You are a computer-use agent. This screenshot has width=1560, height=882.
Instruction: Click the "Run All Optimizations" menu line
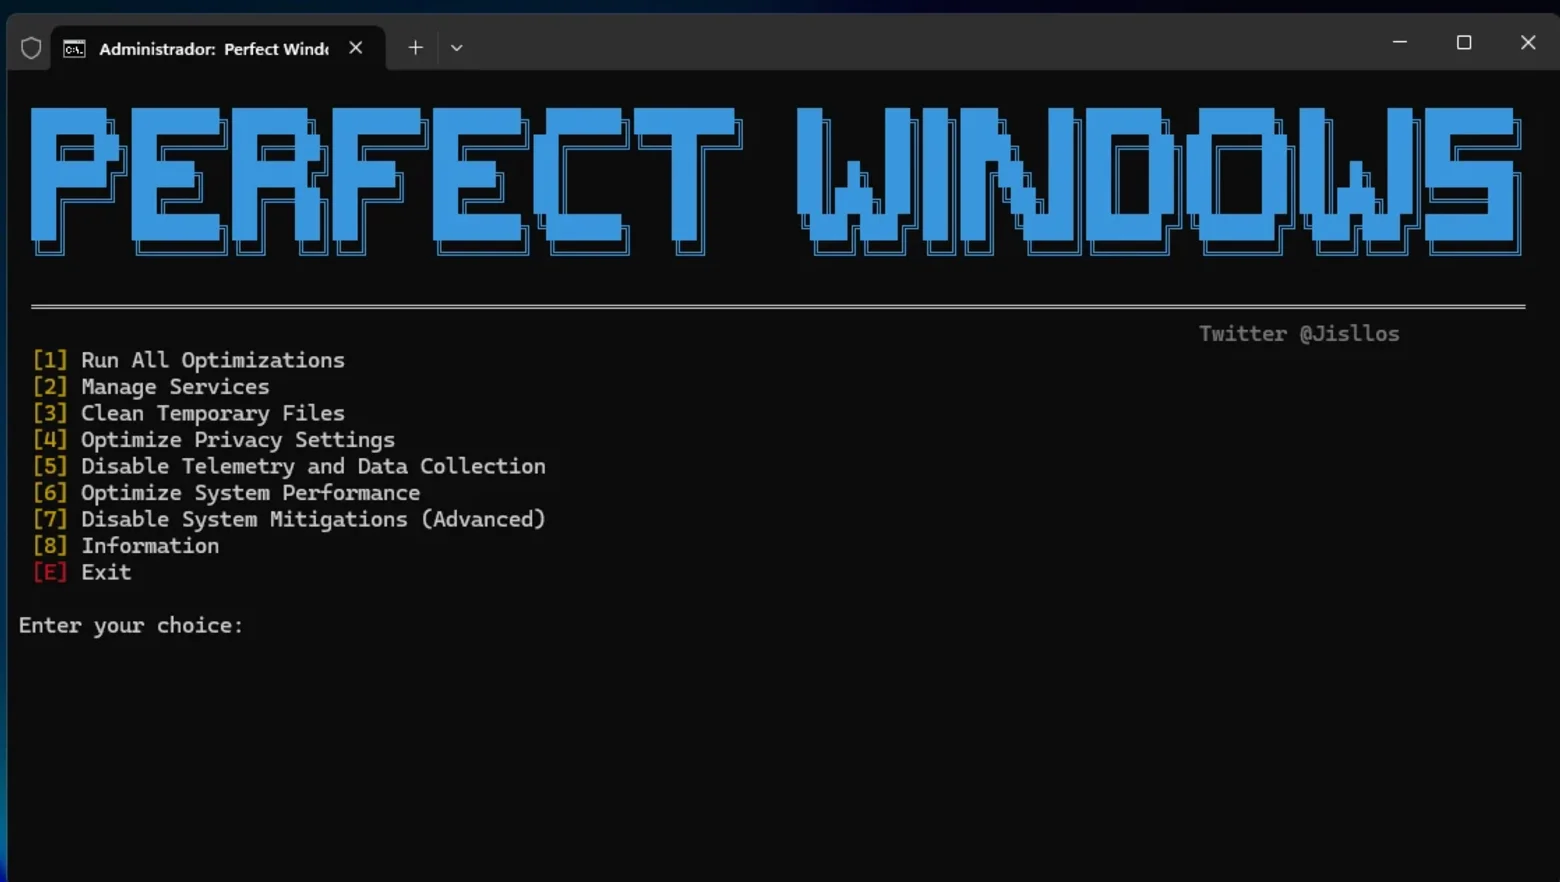pos(189,360)
